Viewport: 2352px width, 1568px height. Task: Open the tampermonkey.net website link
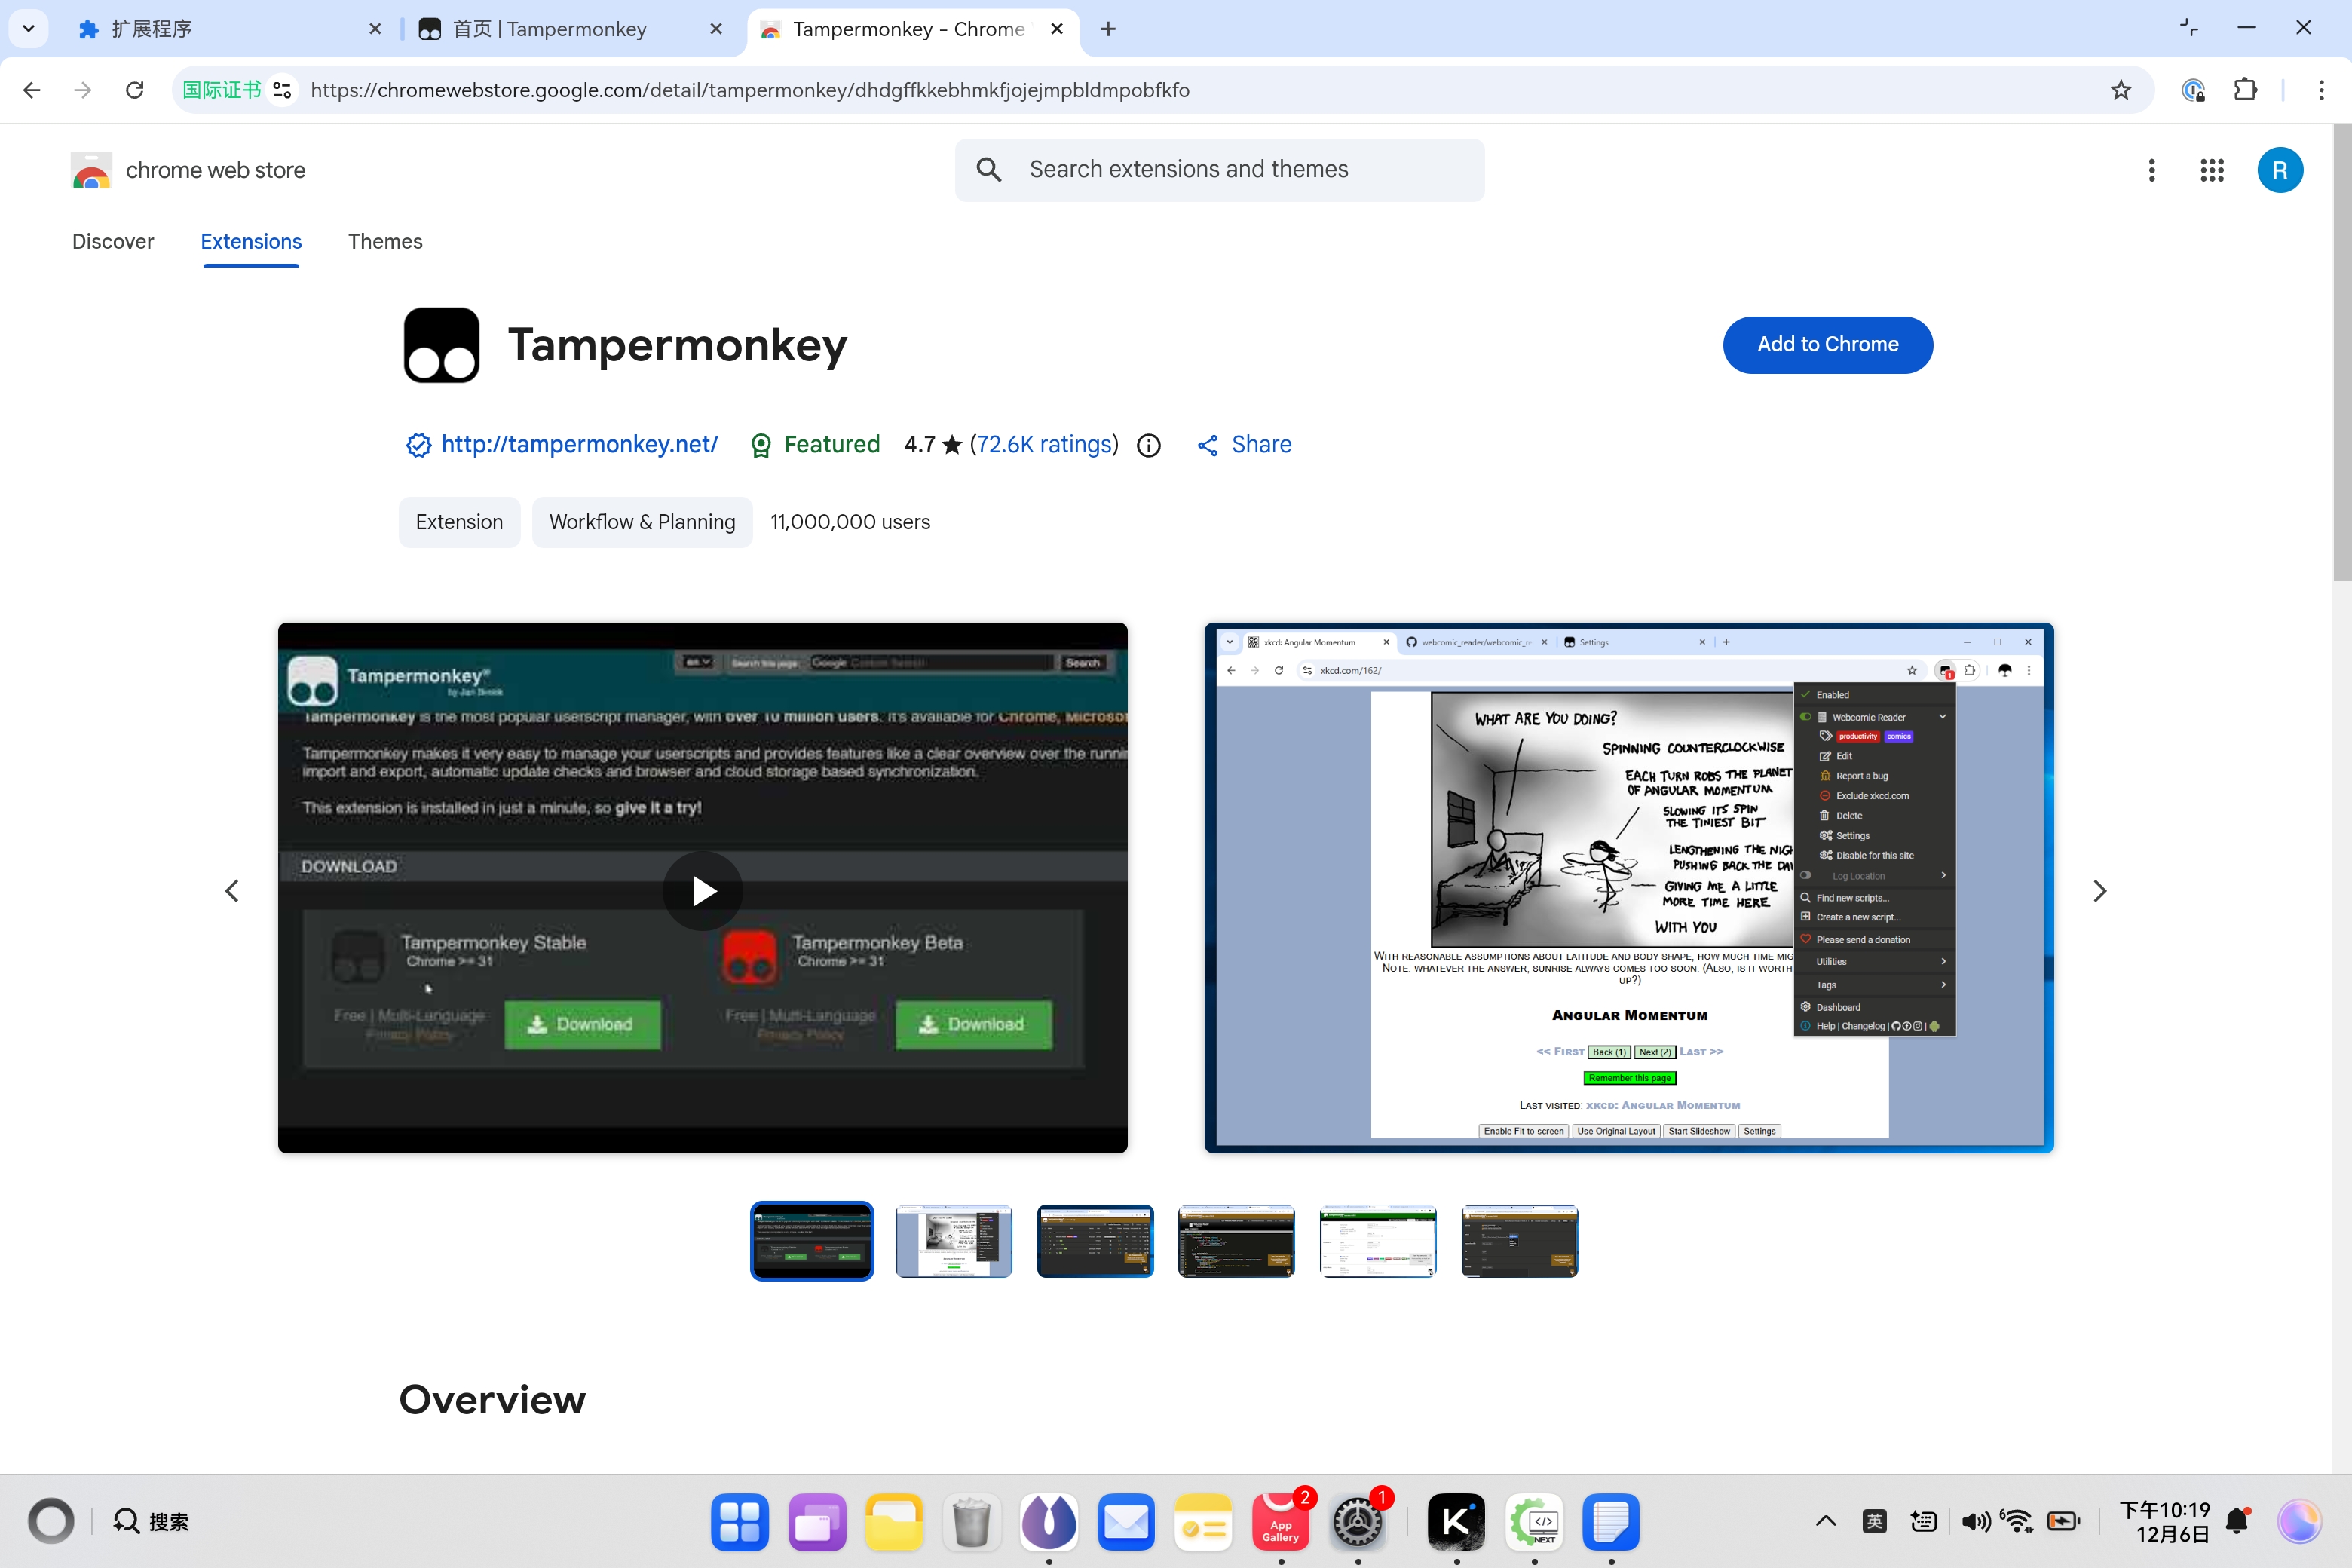pyautogui.click(x=579, y=445)
